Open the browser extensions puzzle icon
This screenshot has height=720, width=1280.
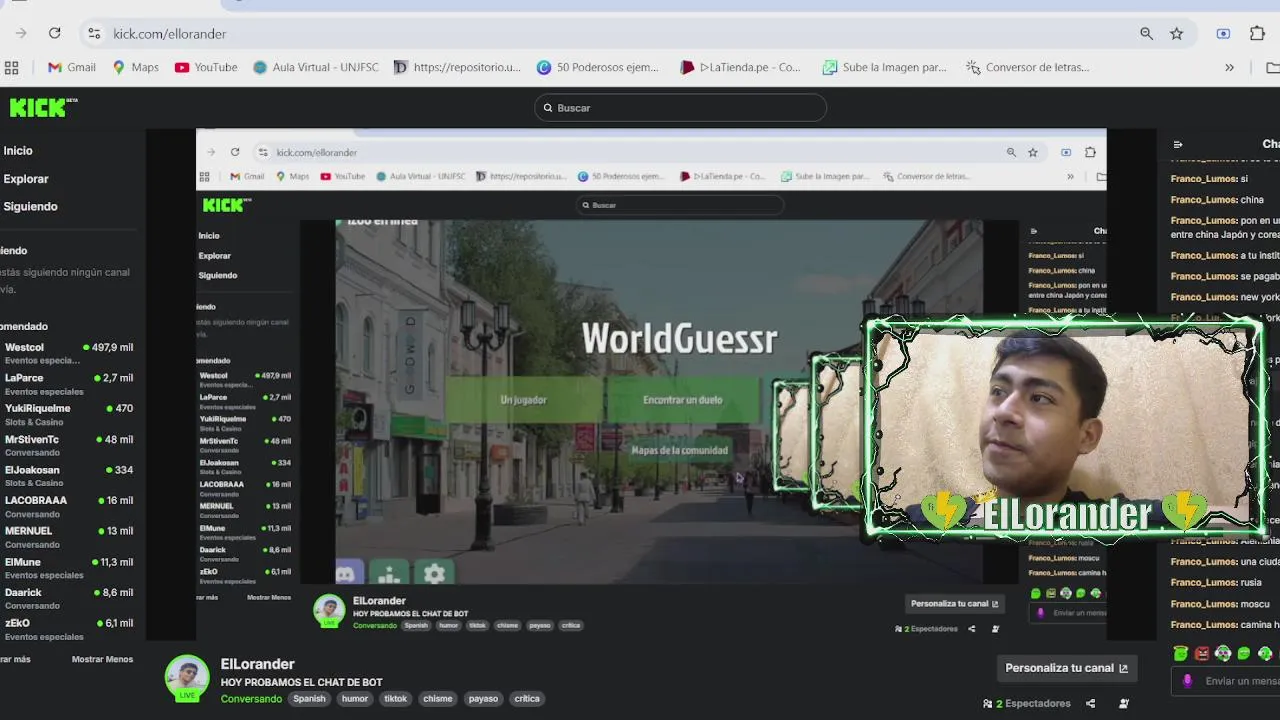click(x=1258, y=33)
